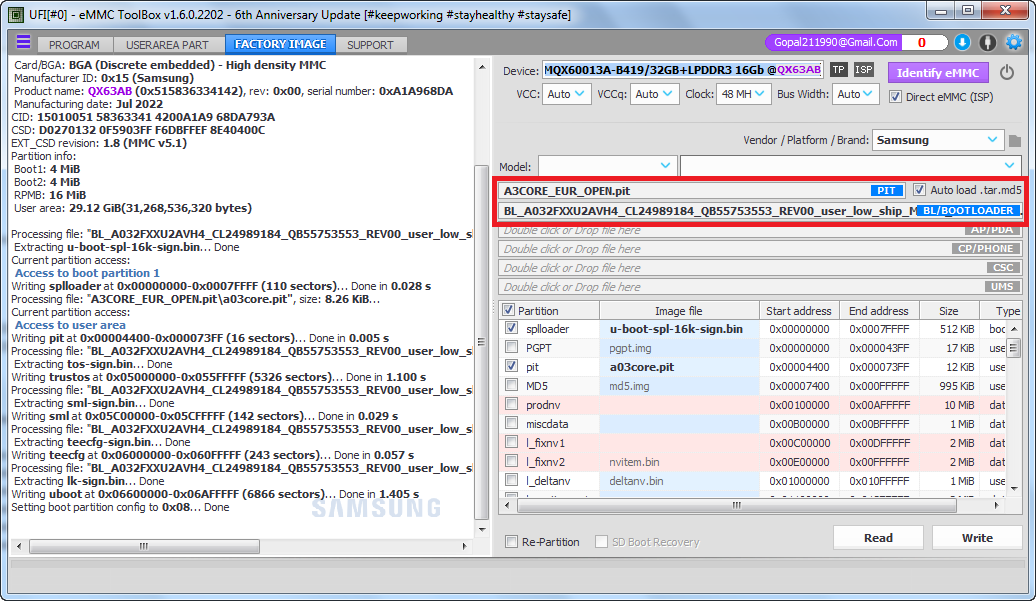Click the a03core.pit image file cell
Viewport: 1036px width, 601px height.
click(x=679, y=367)
